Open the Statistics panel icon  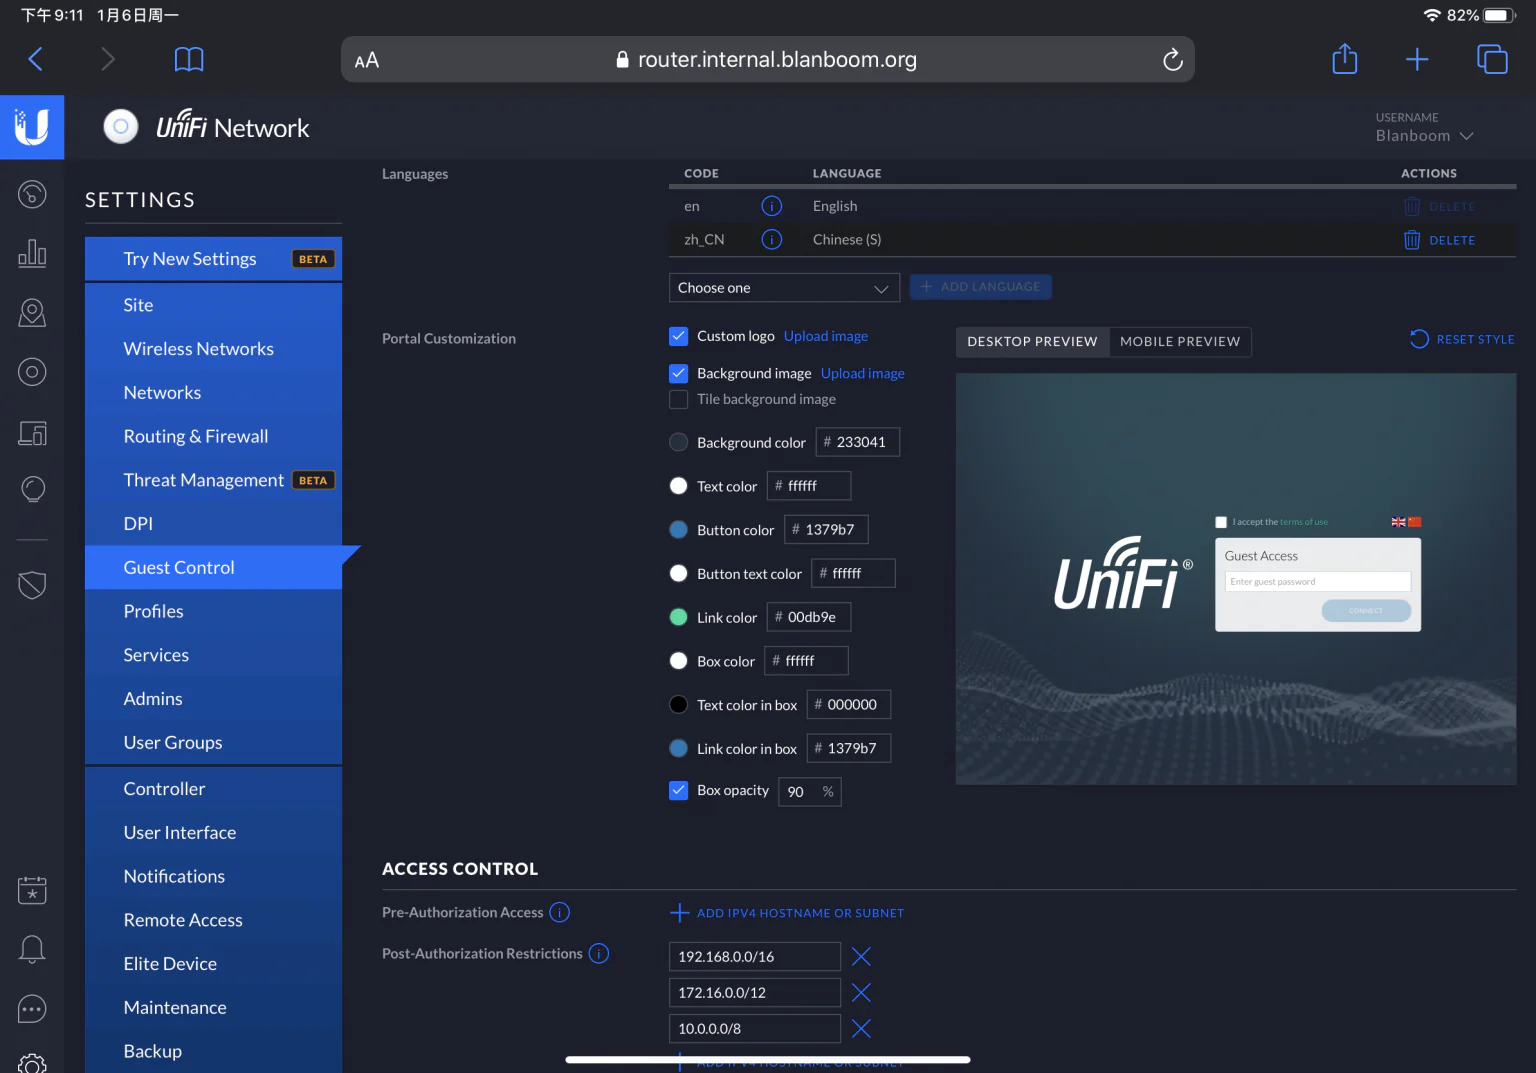click(x=32, y=253)
